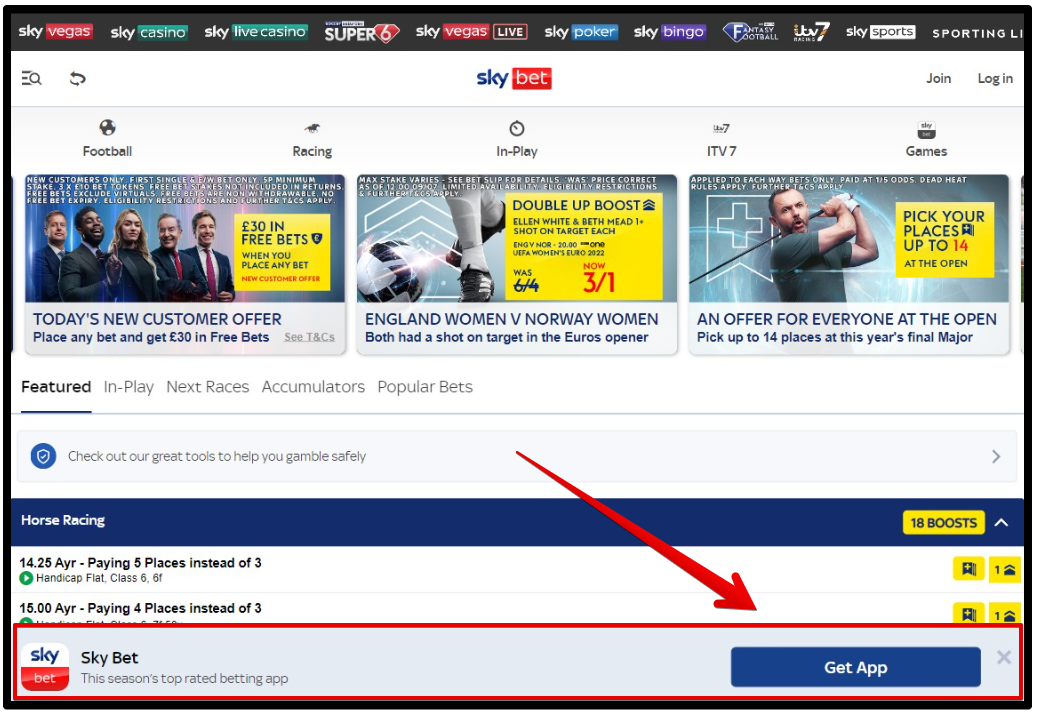
Task: Click the gamble safely tools text
Action: click(217, 456)
